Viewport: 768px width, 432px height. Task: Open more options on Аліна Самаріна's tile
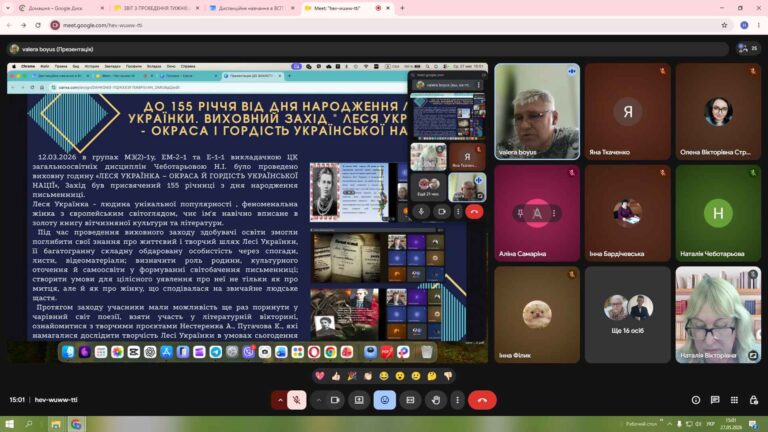click(x=554, y=213)
